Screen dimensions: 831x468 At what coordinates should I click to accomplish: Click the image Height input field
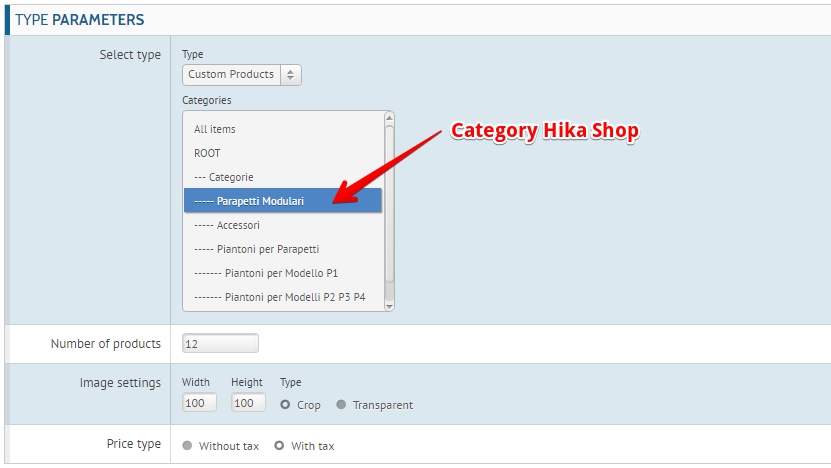click(248, 403)
